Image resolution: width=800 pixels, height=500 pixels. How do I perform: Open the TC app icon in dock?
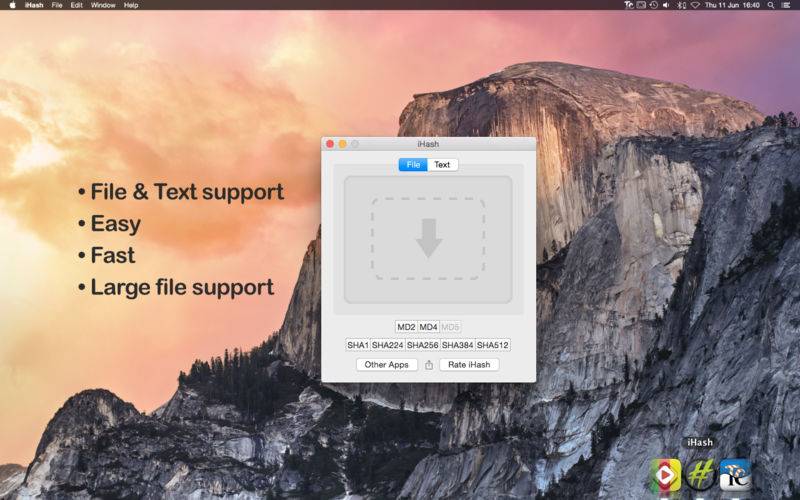(x=735, y=474)
